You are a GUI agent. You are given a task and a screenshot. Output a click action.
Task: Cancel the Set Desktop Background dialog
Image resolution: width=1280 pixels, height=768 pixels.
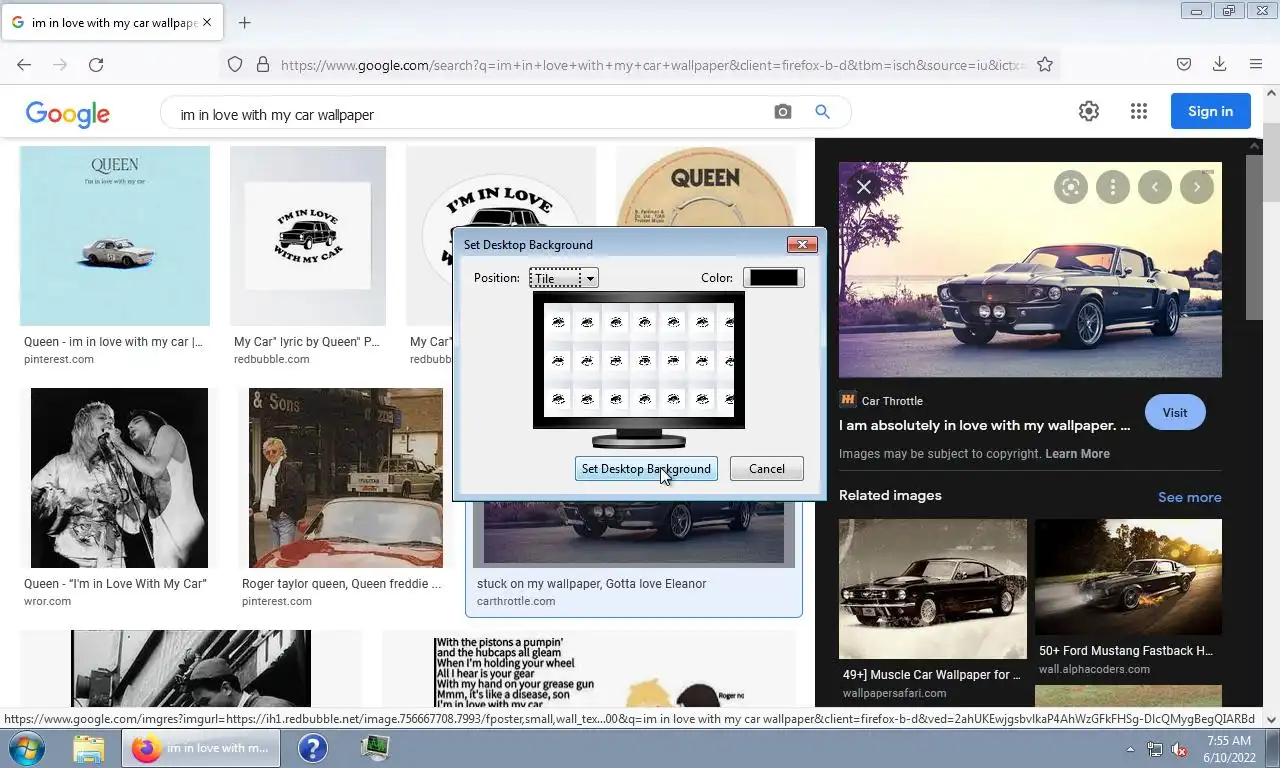[x=767, y=469]
